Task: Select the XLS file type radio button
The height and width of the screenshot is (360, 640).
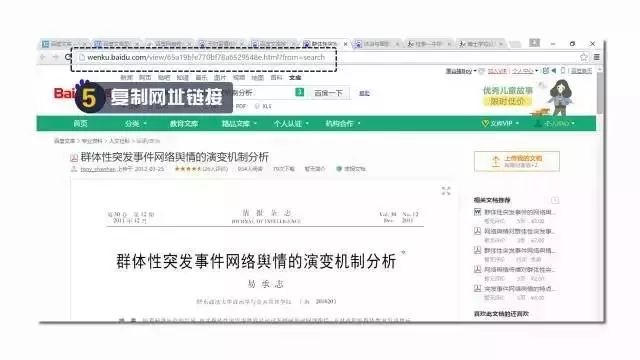Action: [x=257, y=106]
